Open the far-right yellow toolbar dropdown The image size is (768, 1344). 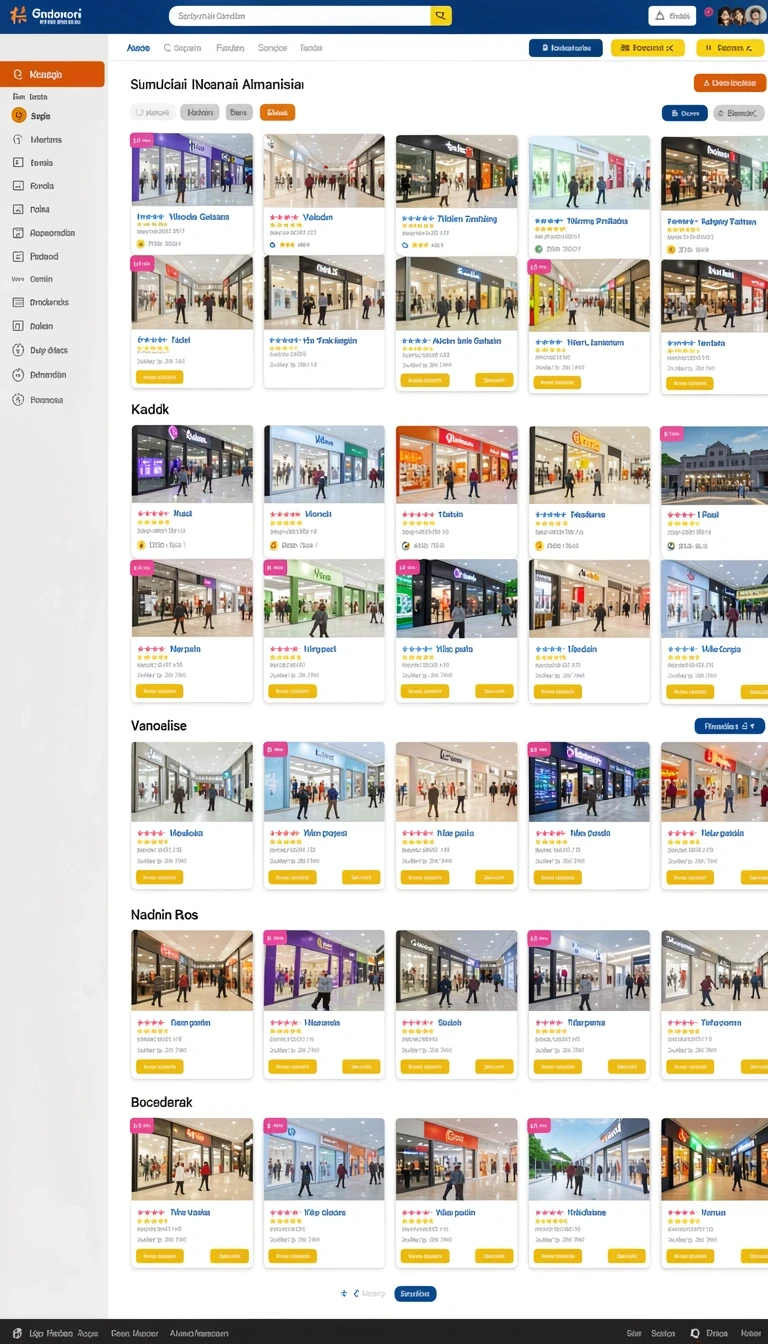(x=730, y=47)
